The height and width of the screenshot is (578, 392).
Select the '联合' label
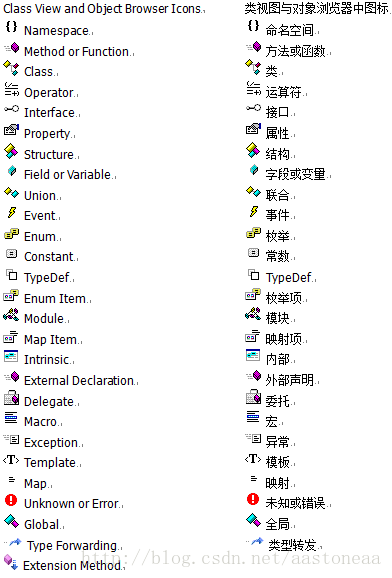coord(277,195)
